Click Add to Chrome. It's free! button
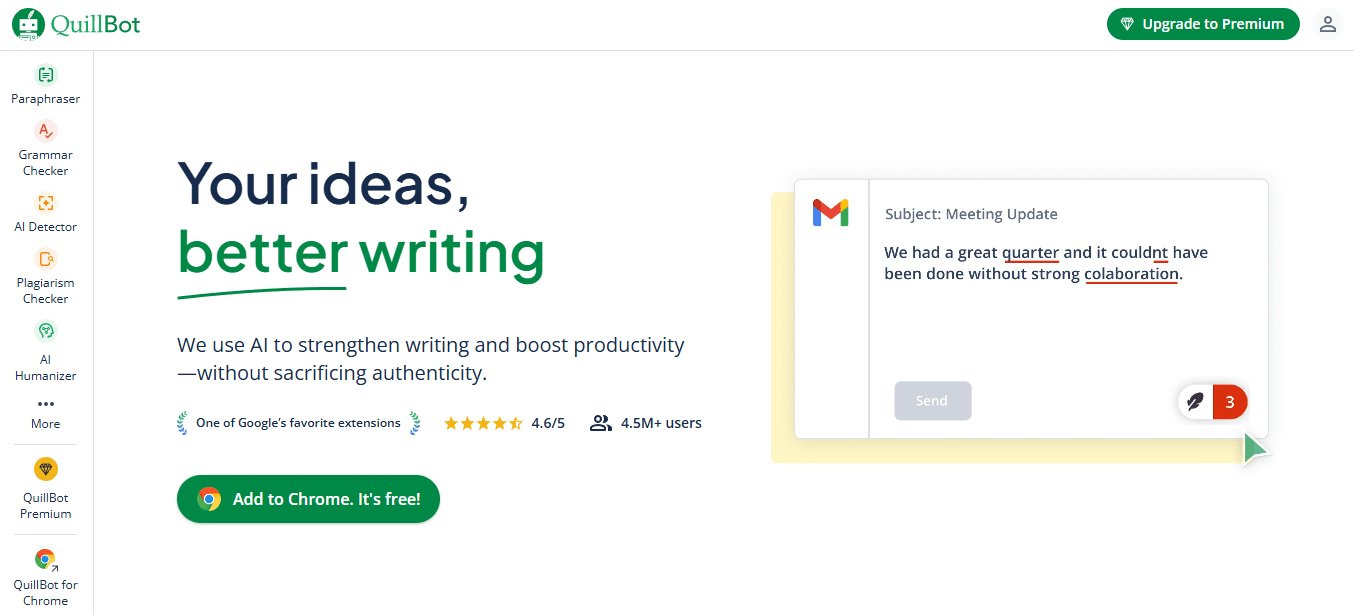 [x=308, y=499]
